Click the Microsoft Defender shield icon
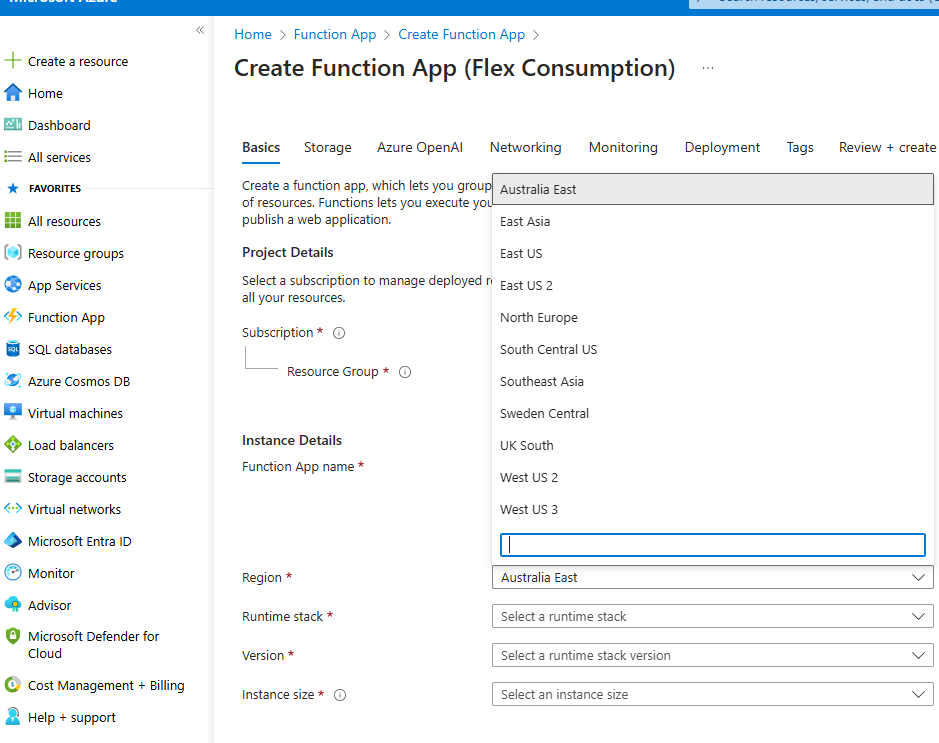This screenshot has width=939, height=743. 13,636
